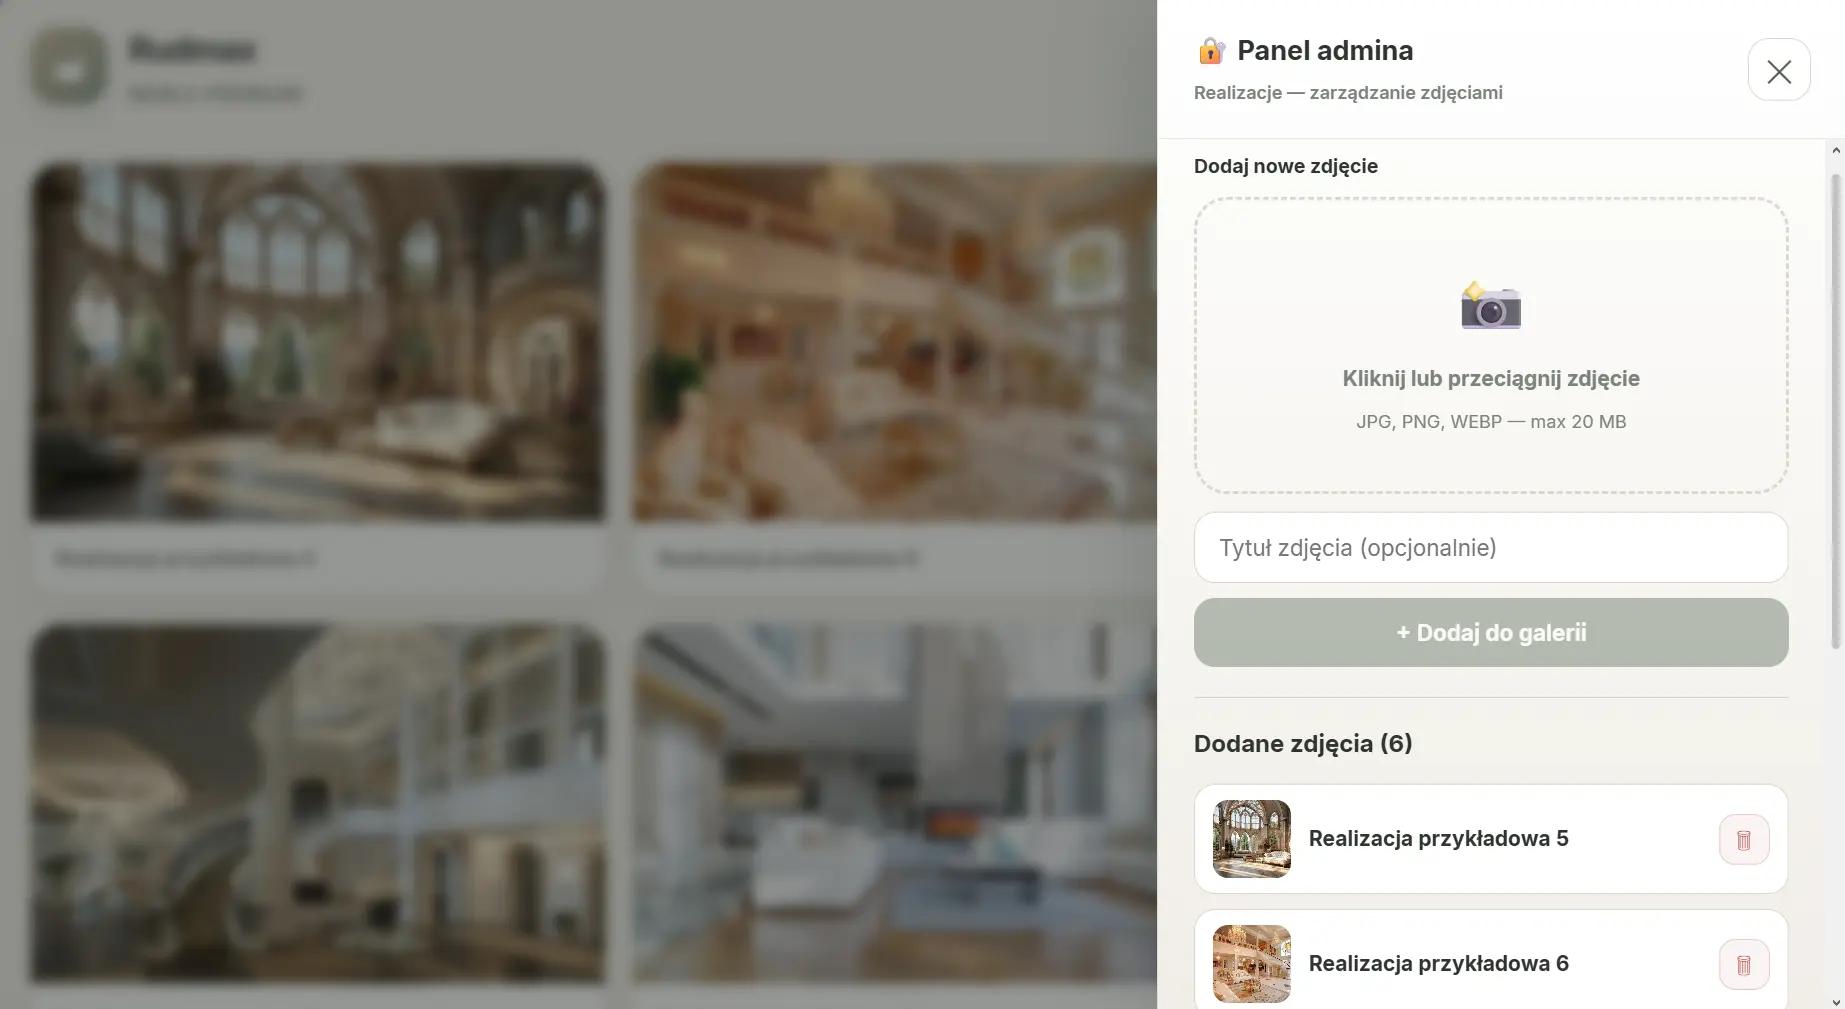
Task: Click the scrollbar up arrow in admin panel
Action: pyautogui.click(x=1835, y=150)
